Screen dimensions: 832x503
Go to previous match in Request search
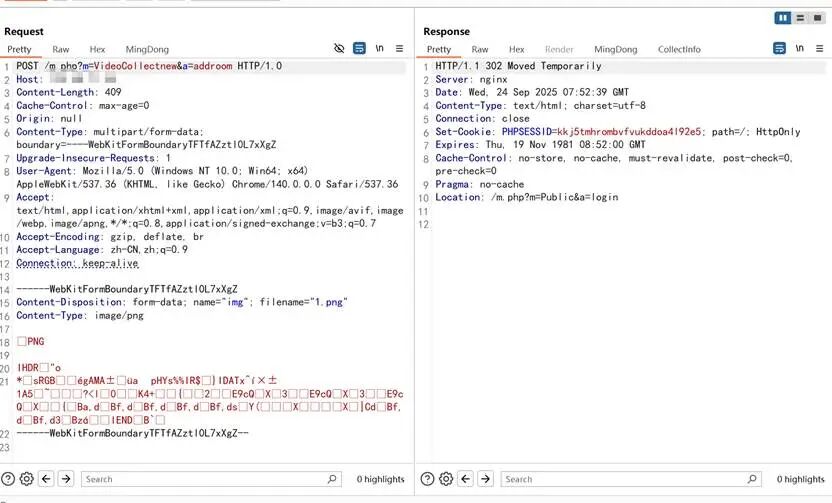(x=47, y=479)
